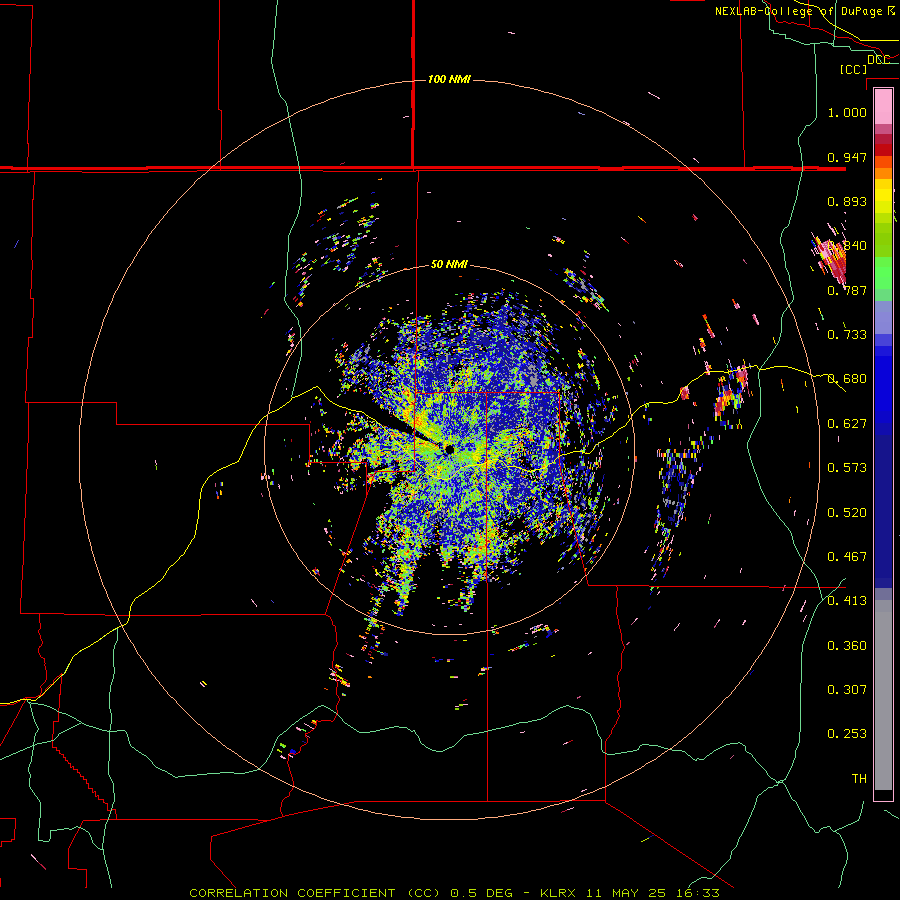Click the 0.307 legend value
Screen dimensions: 900x900
point(847,690)
